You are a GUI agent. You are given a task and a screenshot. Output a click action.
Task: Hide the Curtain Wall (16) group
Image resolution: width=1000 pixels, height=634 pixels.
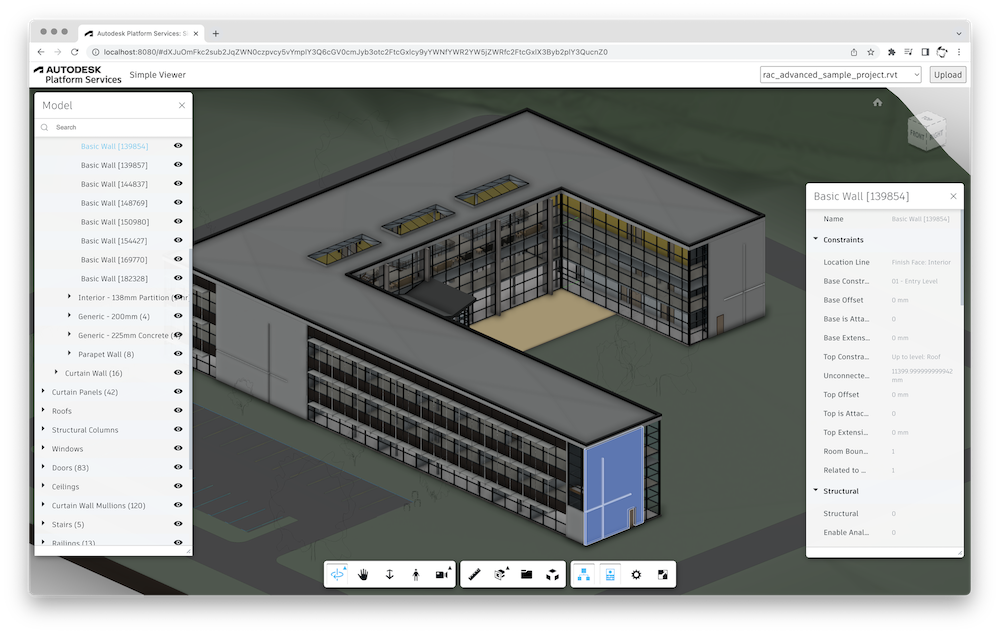click(179, 372)
